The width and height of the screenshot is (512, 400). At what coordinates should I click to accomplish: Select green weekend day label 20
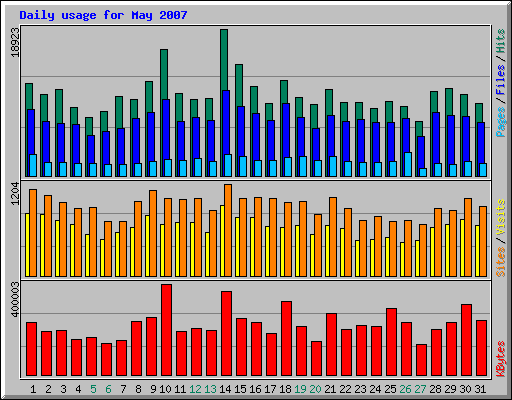[315, 389]
